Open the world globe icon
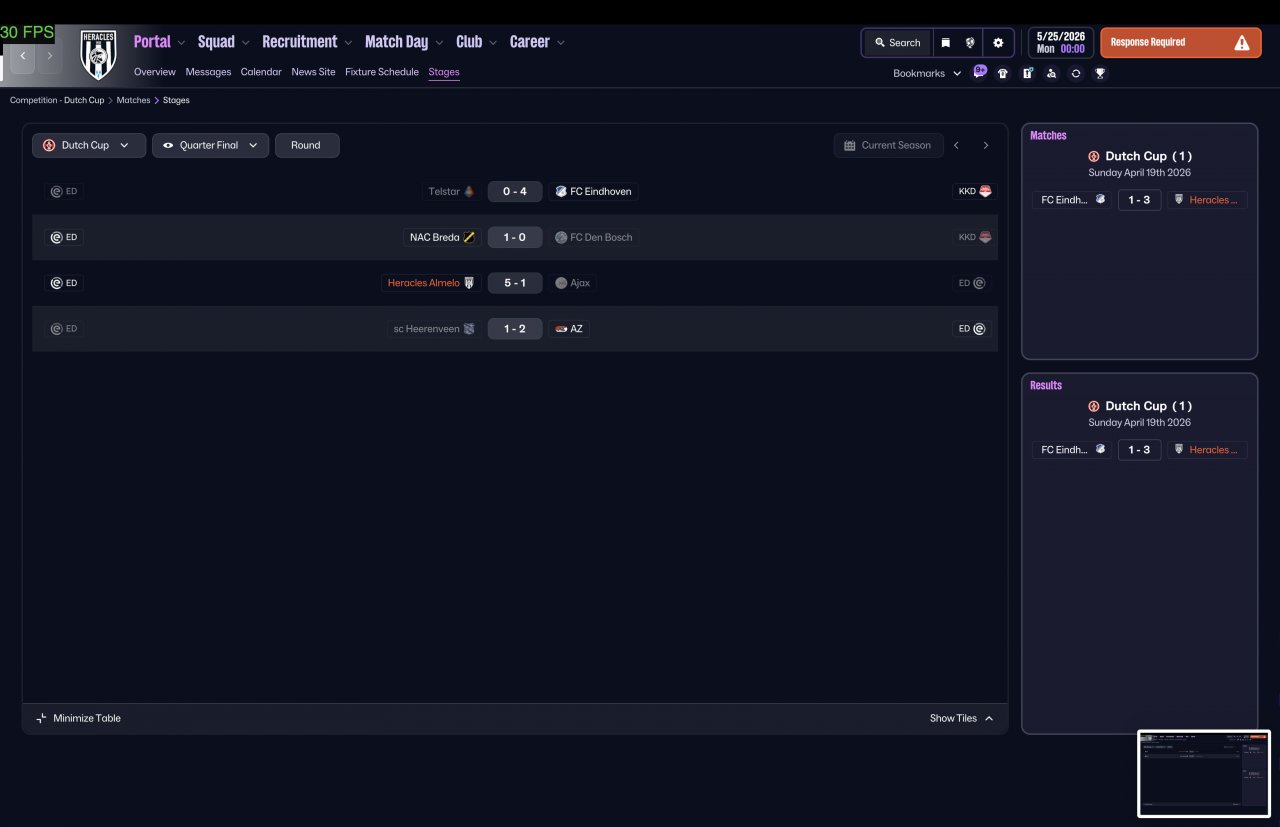This screenshot has height=827, width=1280. [970, 43]
